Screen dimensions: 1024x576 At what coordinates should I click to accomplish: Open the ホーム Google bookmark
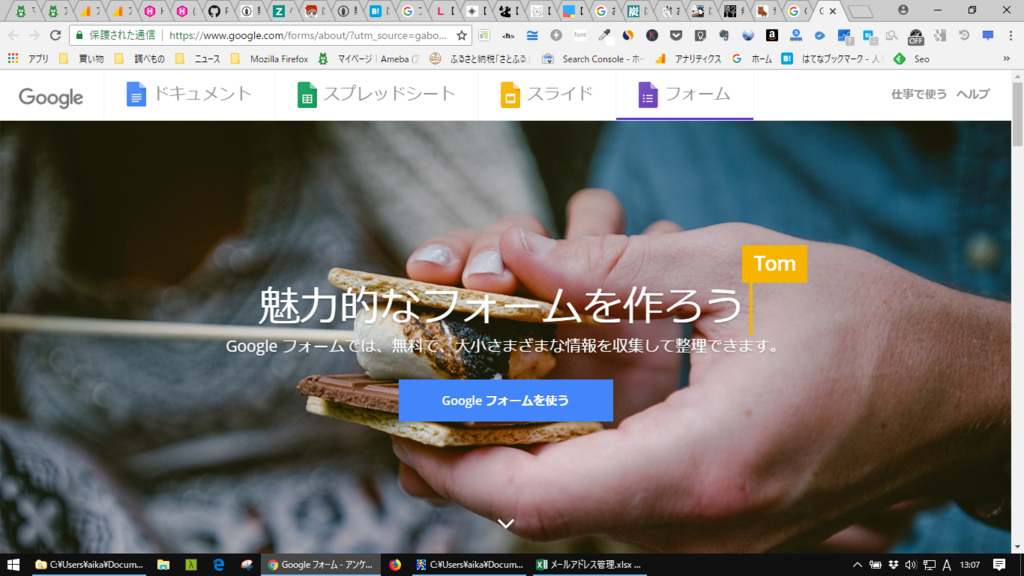752,59
